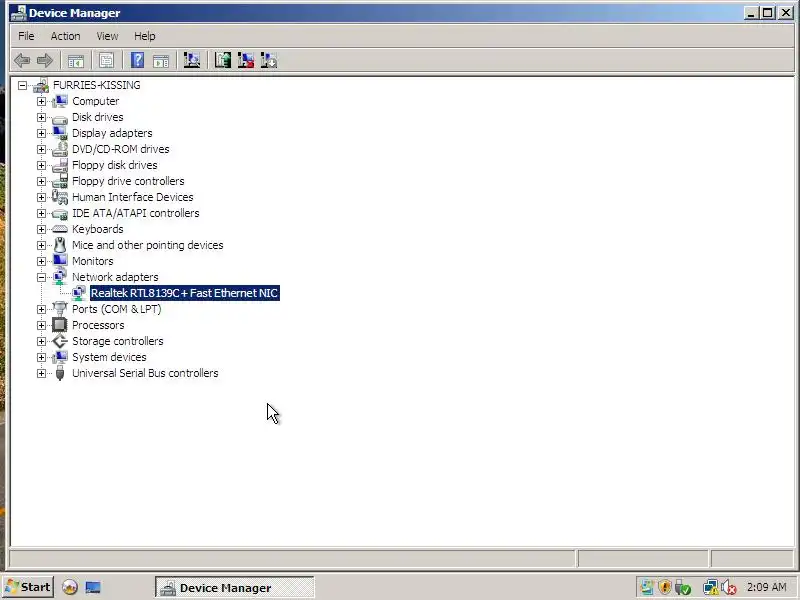The image size is (800, 600).
Task: Expand the Display adapters category
Action: coord(41,133)
